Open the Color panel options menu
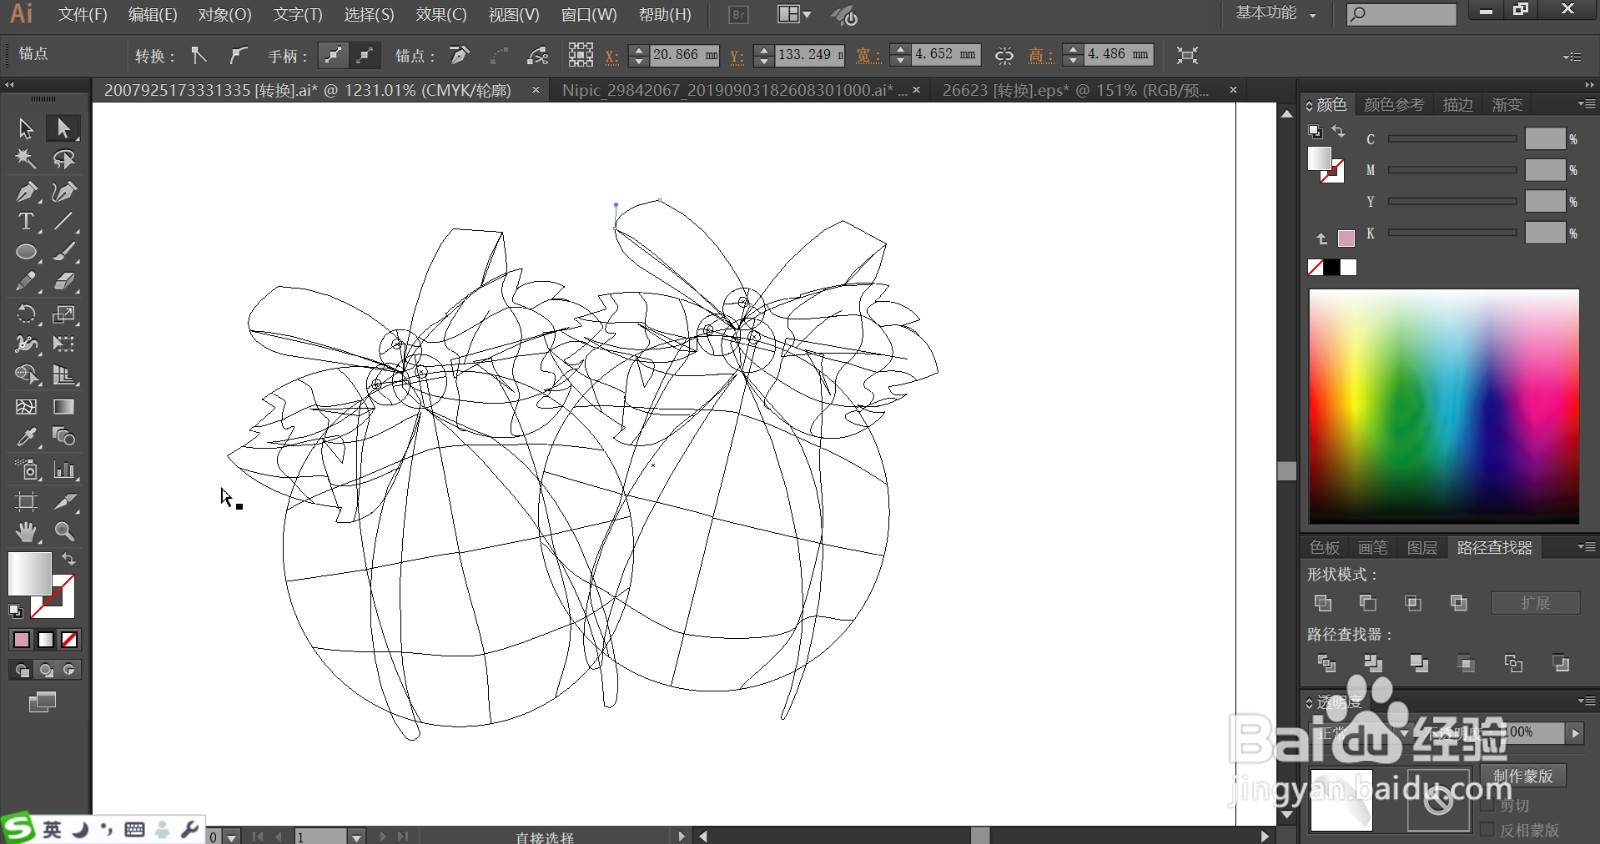The width and height of the screenshot is (1600, 844). [1586, 104]
